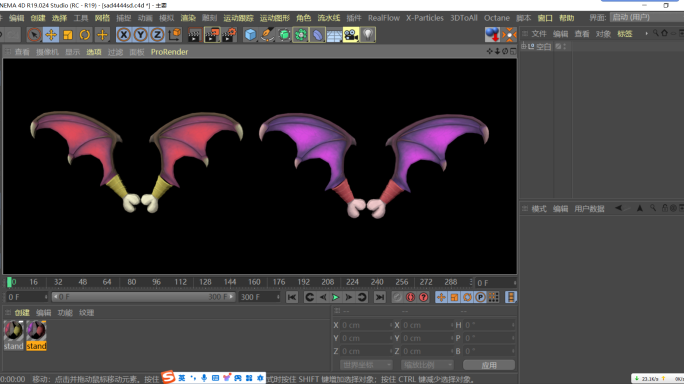This screenshot has height=384, width=684.
Task: Open the 渲染 main menu
Action: 188,18
